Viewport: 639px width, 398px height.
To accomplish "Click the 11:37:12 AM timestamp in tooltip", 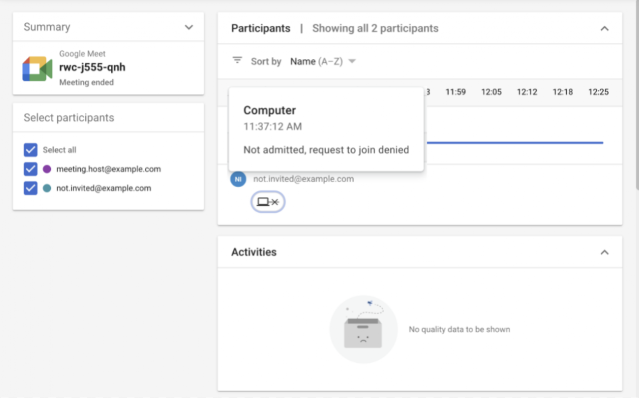I will (x=273, y=127).
